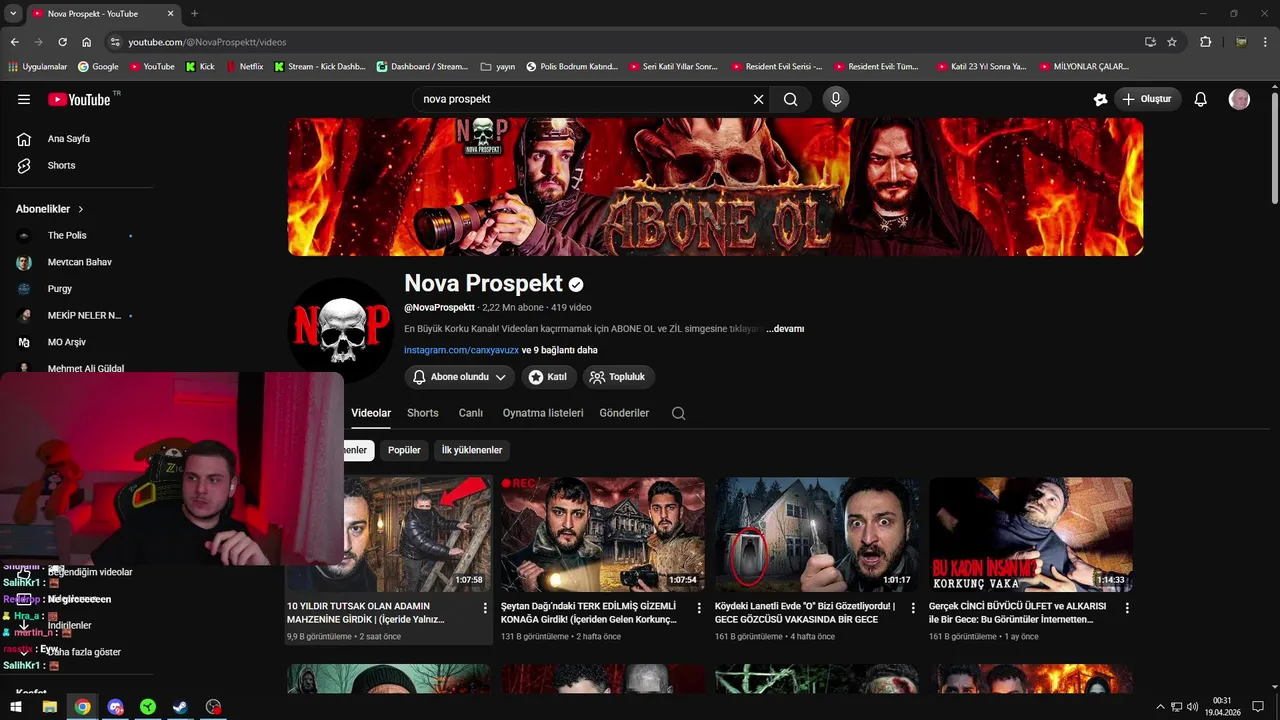Switch to the Shorts channel tab
Image resolution: width=1280 pixels, height=720 pixels.
point(423,413)
